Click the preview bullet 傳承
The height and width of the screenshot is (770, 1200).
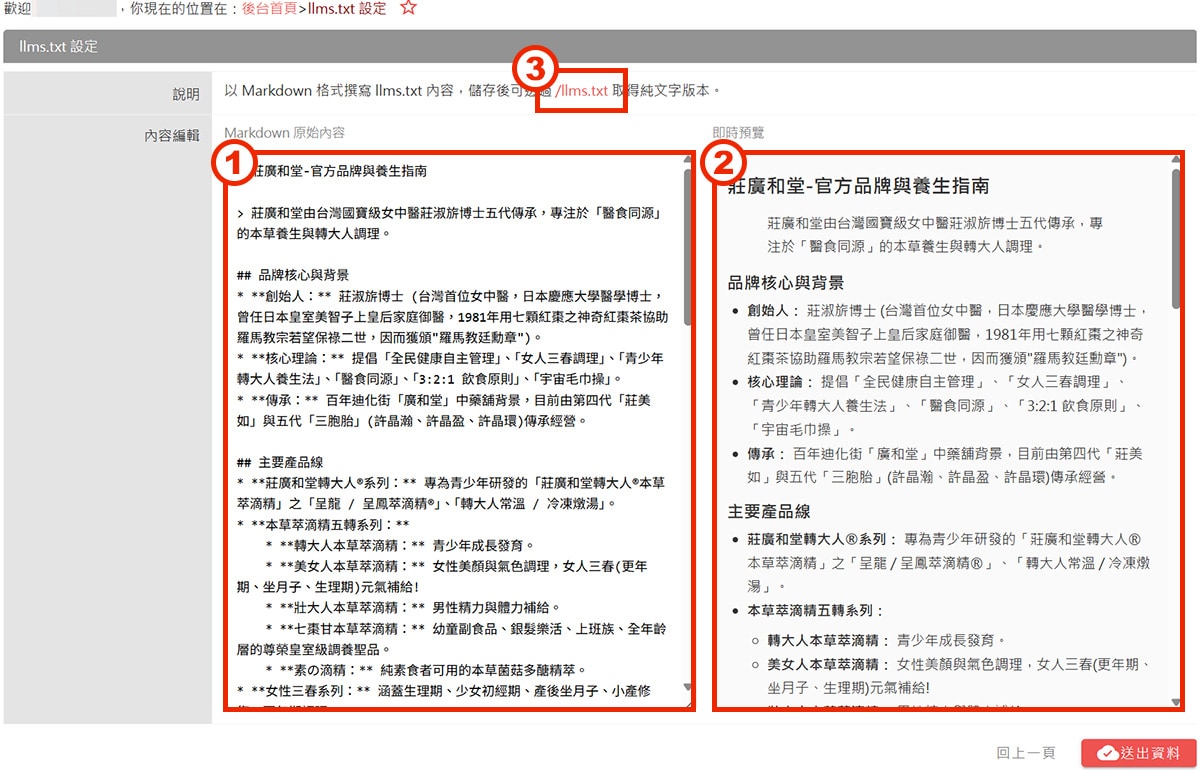(x=765, y=454)
